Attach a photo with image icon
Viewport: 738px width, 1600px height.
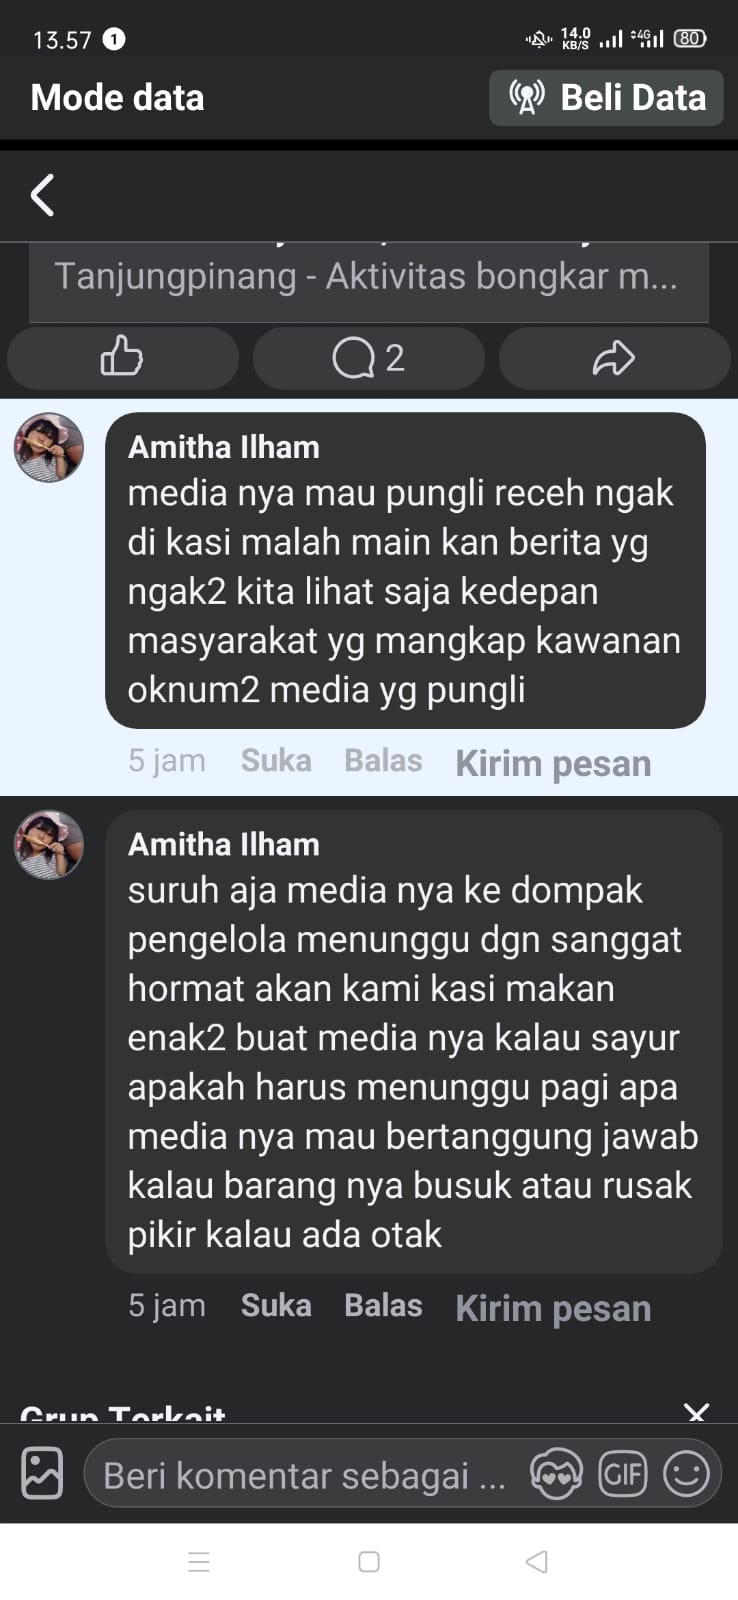[x=42, y=1473]
